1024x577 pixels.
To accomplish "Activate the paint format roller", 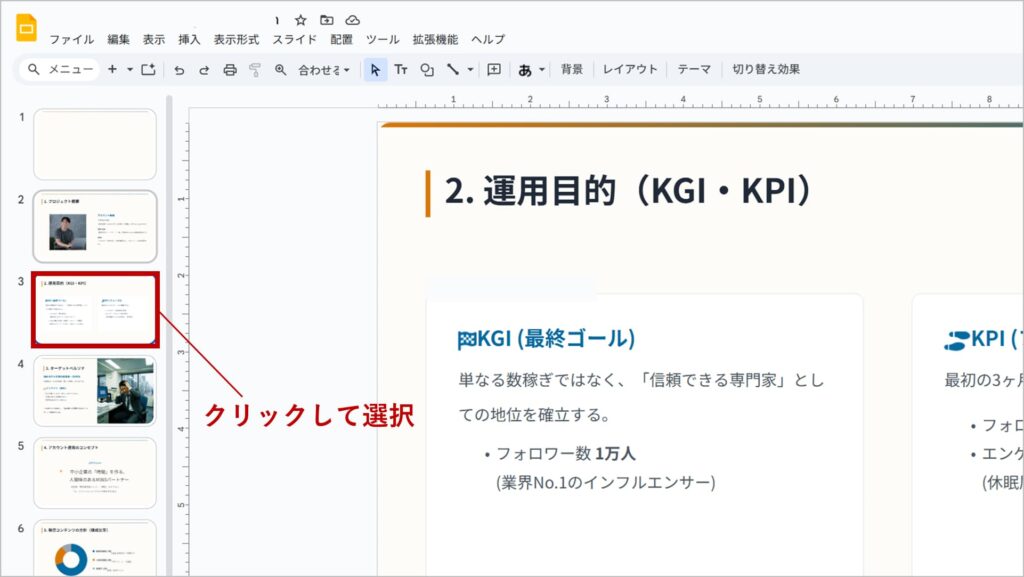I will pos(255,70).
